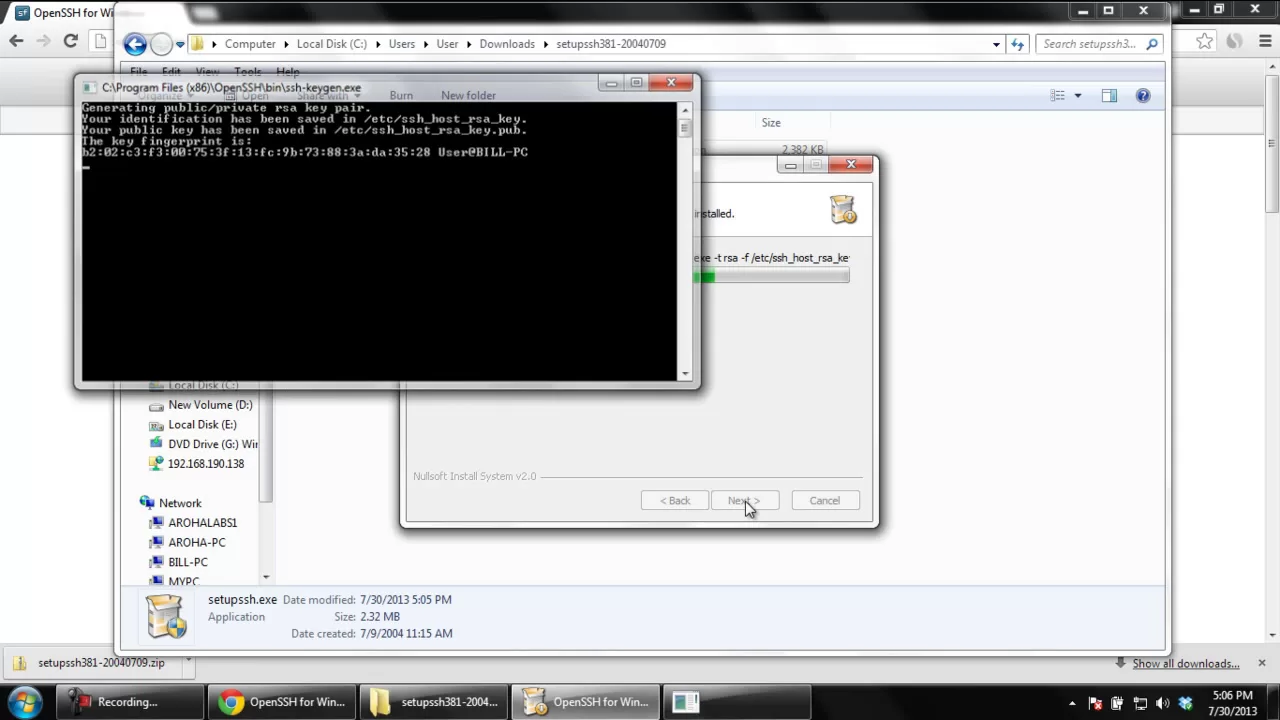
Task: Click the navigation pane scroll down arrow
Action: (265, 577)
